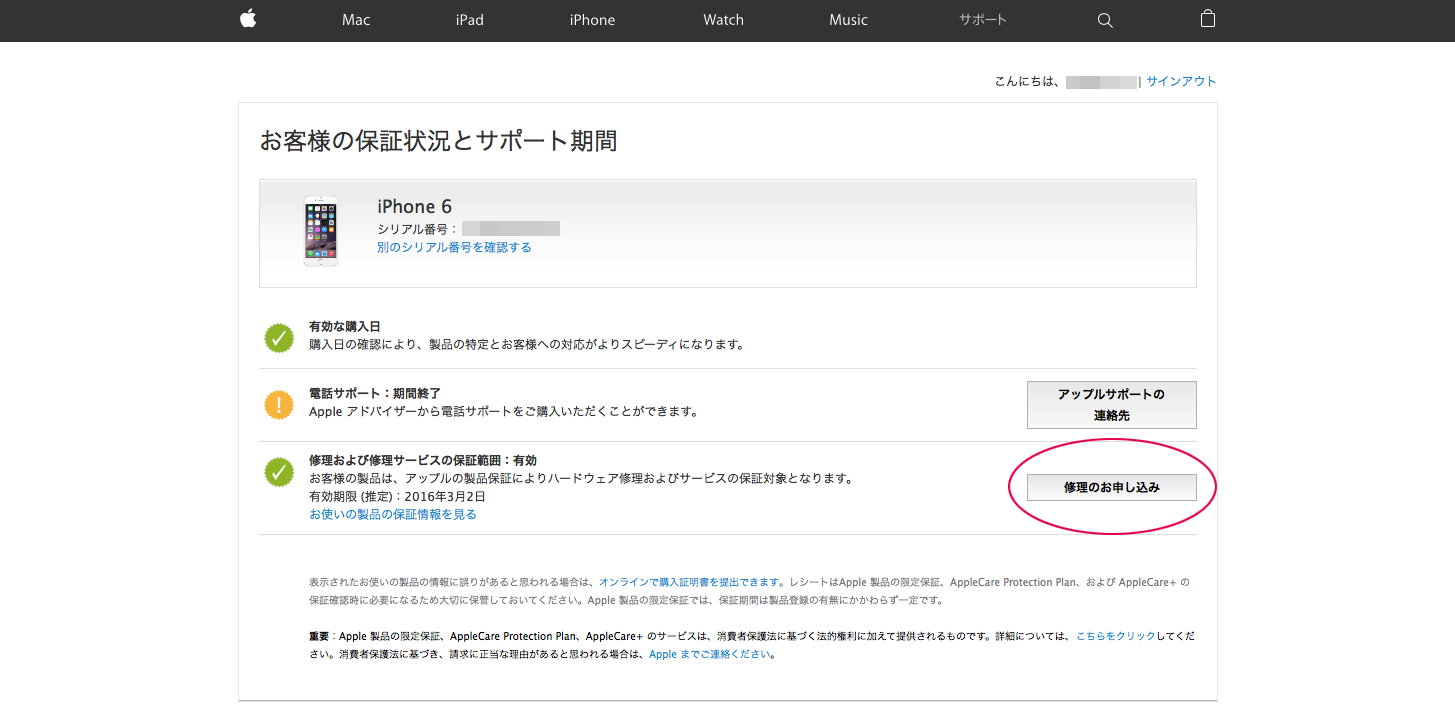Click the こんにちは greeting text
The image size is (1455, 716).
pos(1026,82)
